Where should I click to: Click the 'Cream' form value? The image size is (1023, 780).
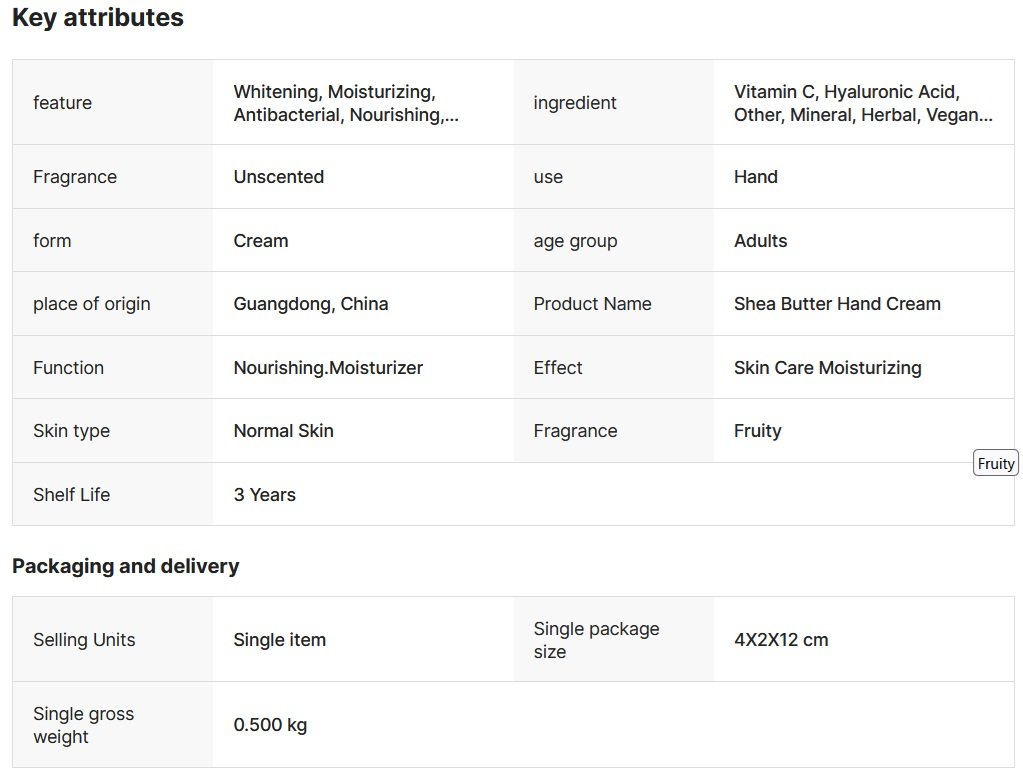261,241
